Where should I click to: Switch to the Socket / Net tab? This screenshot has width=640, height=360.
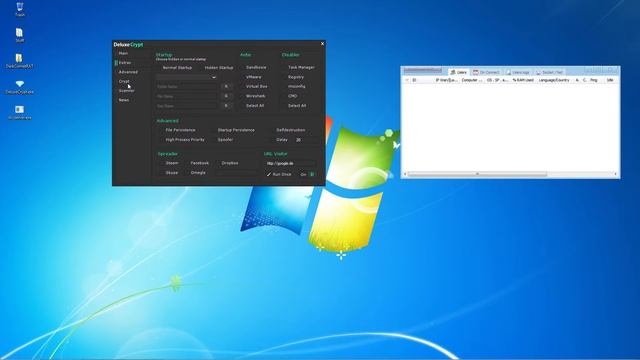549,72
